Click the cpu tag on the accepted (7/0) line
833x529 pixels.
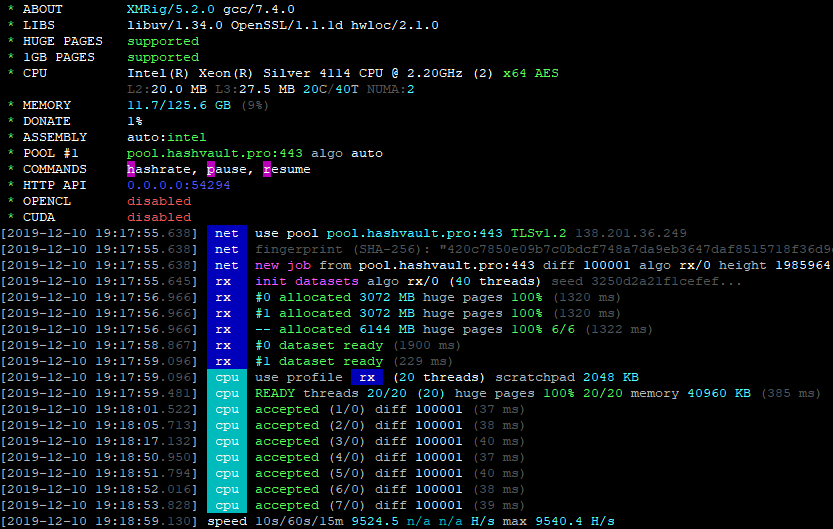[227, 505]
